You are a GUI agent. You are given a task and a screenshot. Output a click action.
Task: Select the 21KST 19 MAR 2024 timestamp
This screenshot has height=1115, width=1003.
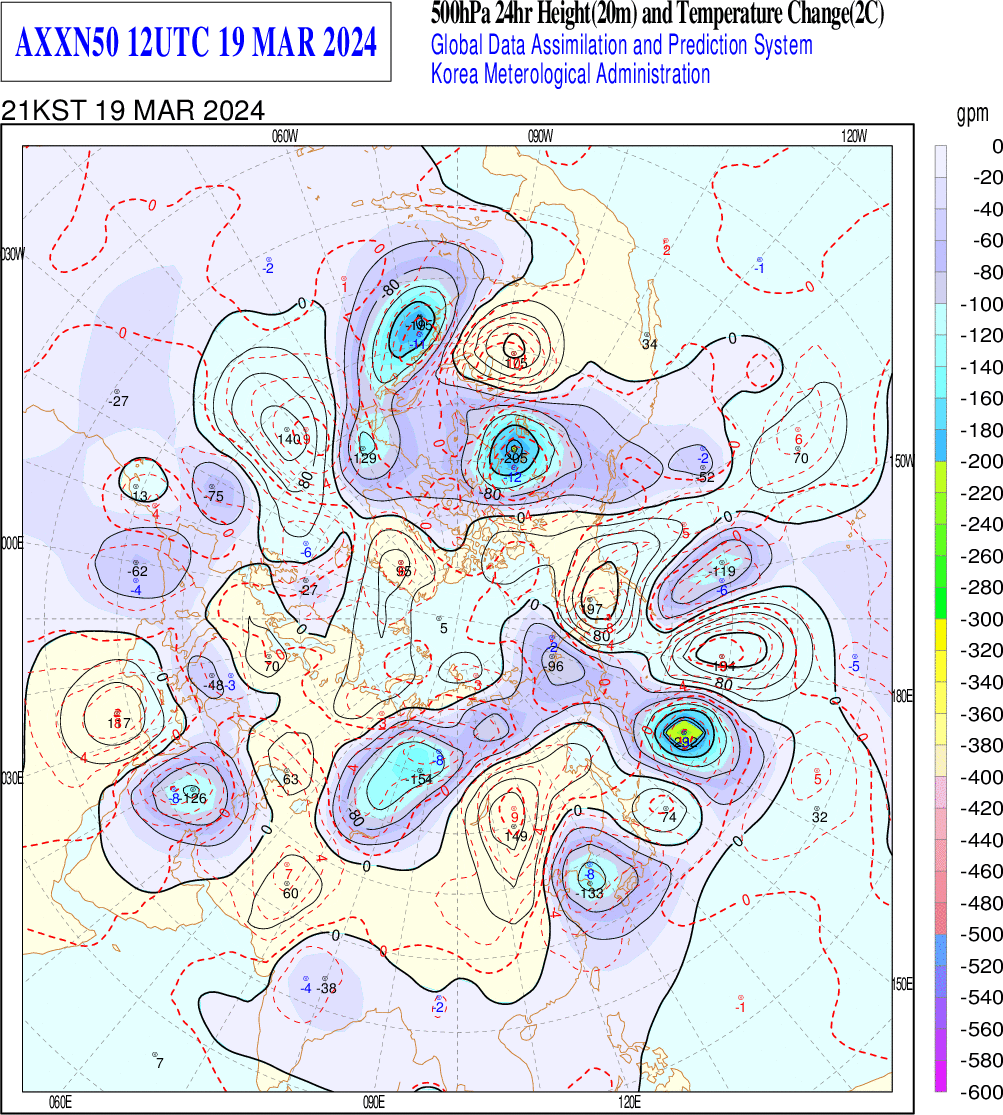click(x=133, y=111)
